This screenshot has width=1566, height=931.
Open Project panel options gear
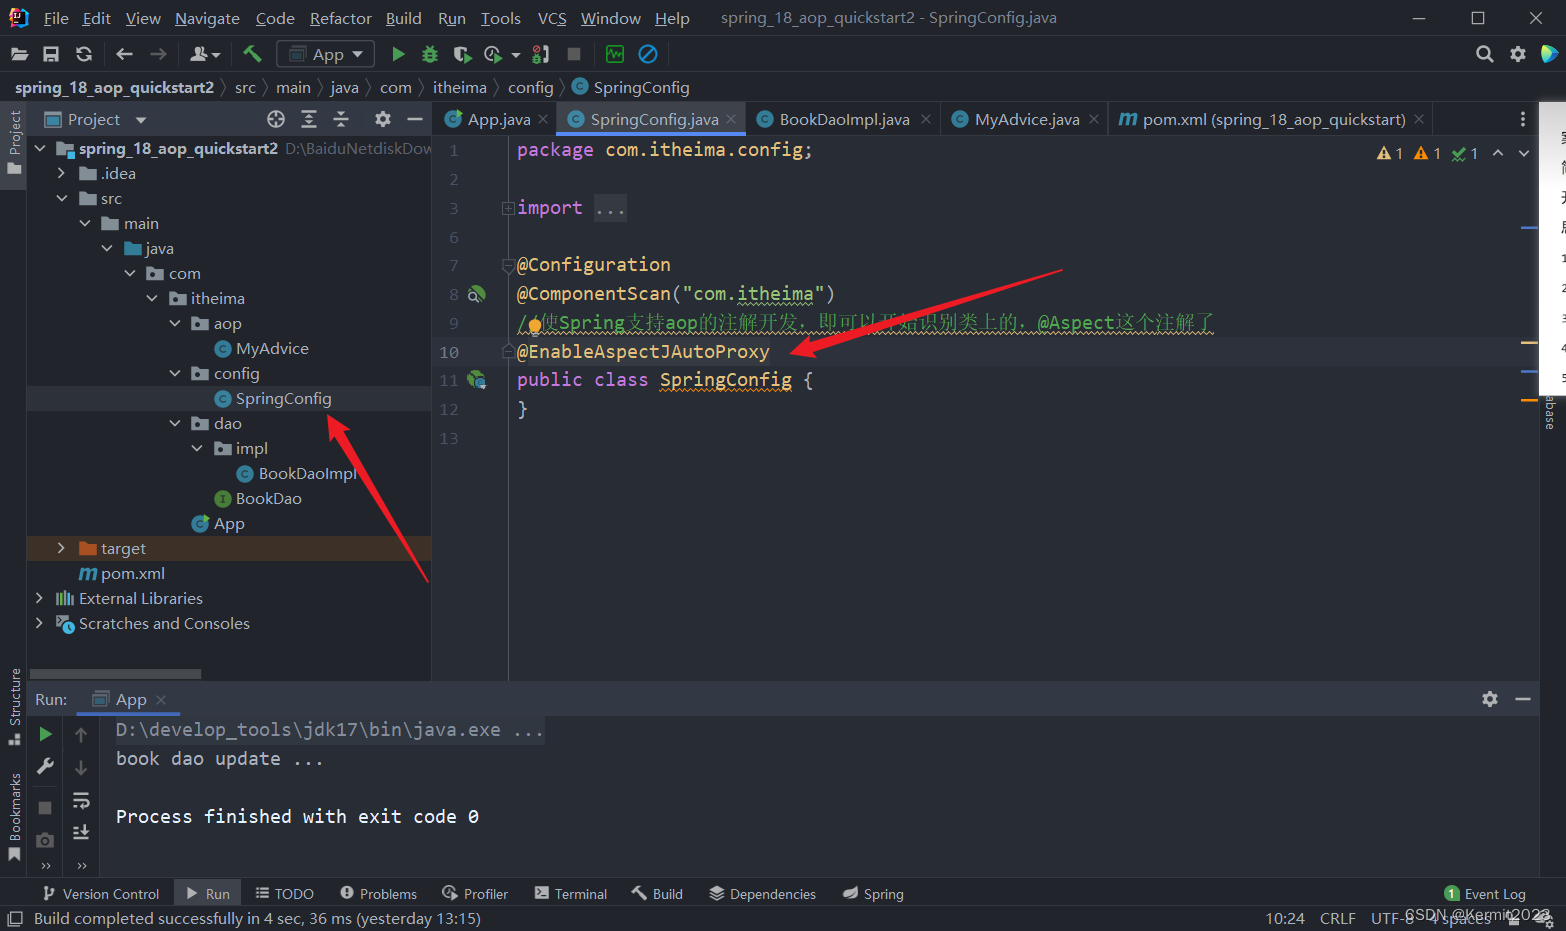[x=382, y=119]
